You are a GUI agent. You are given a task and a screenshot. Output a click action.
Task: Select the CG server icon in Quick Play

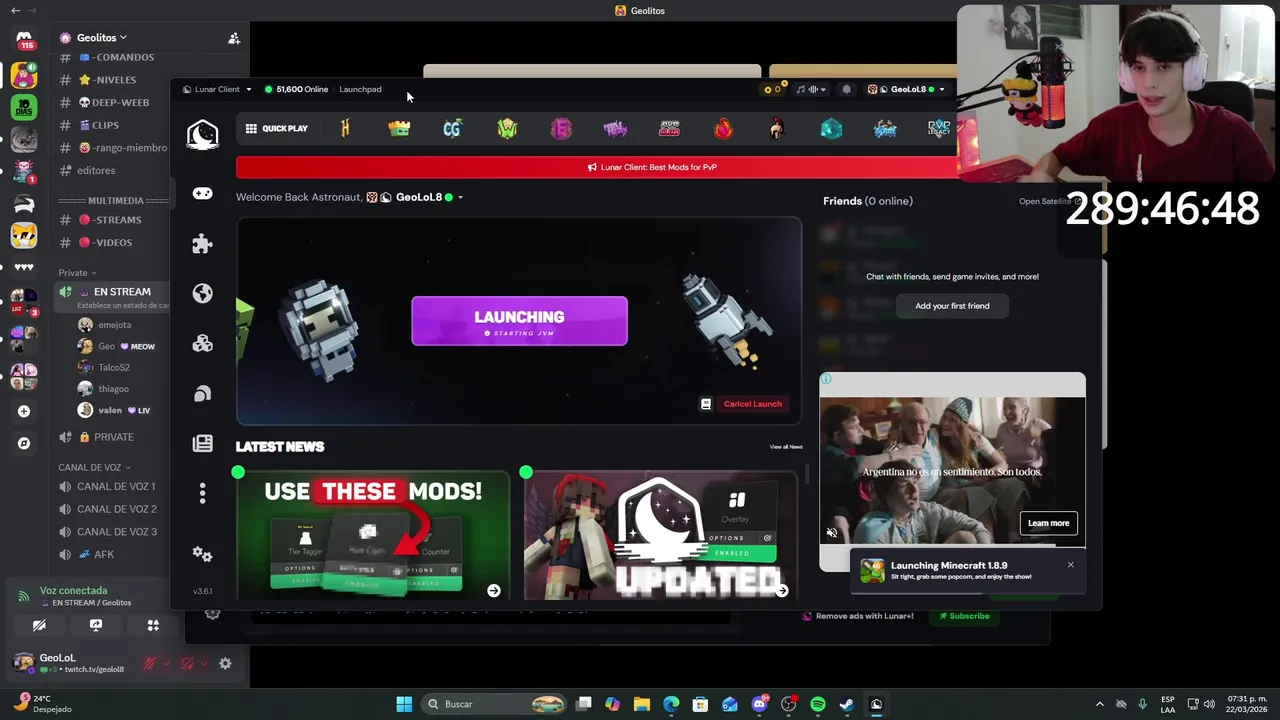point(452,128)
